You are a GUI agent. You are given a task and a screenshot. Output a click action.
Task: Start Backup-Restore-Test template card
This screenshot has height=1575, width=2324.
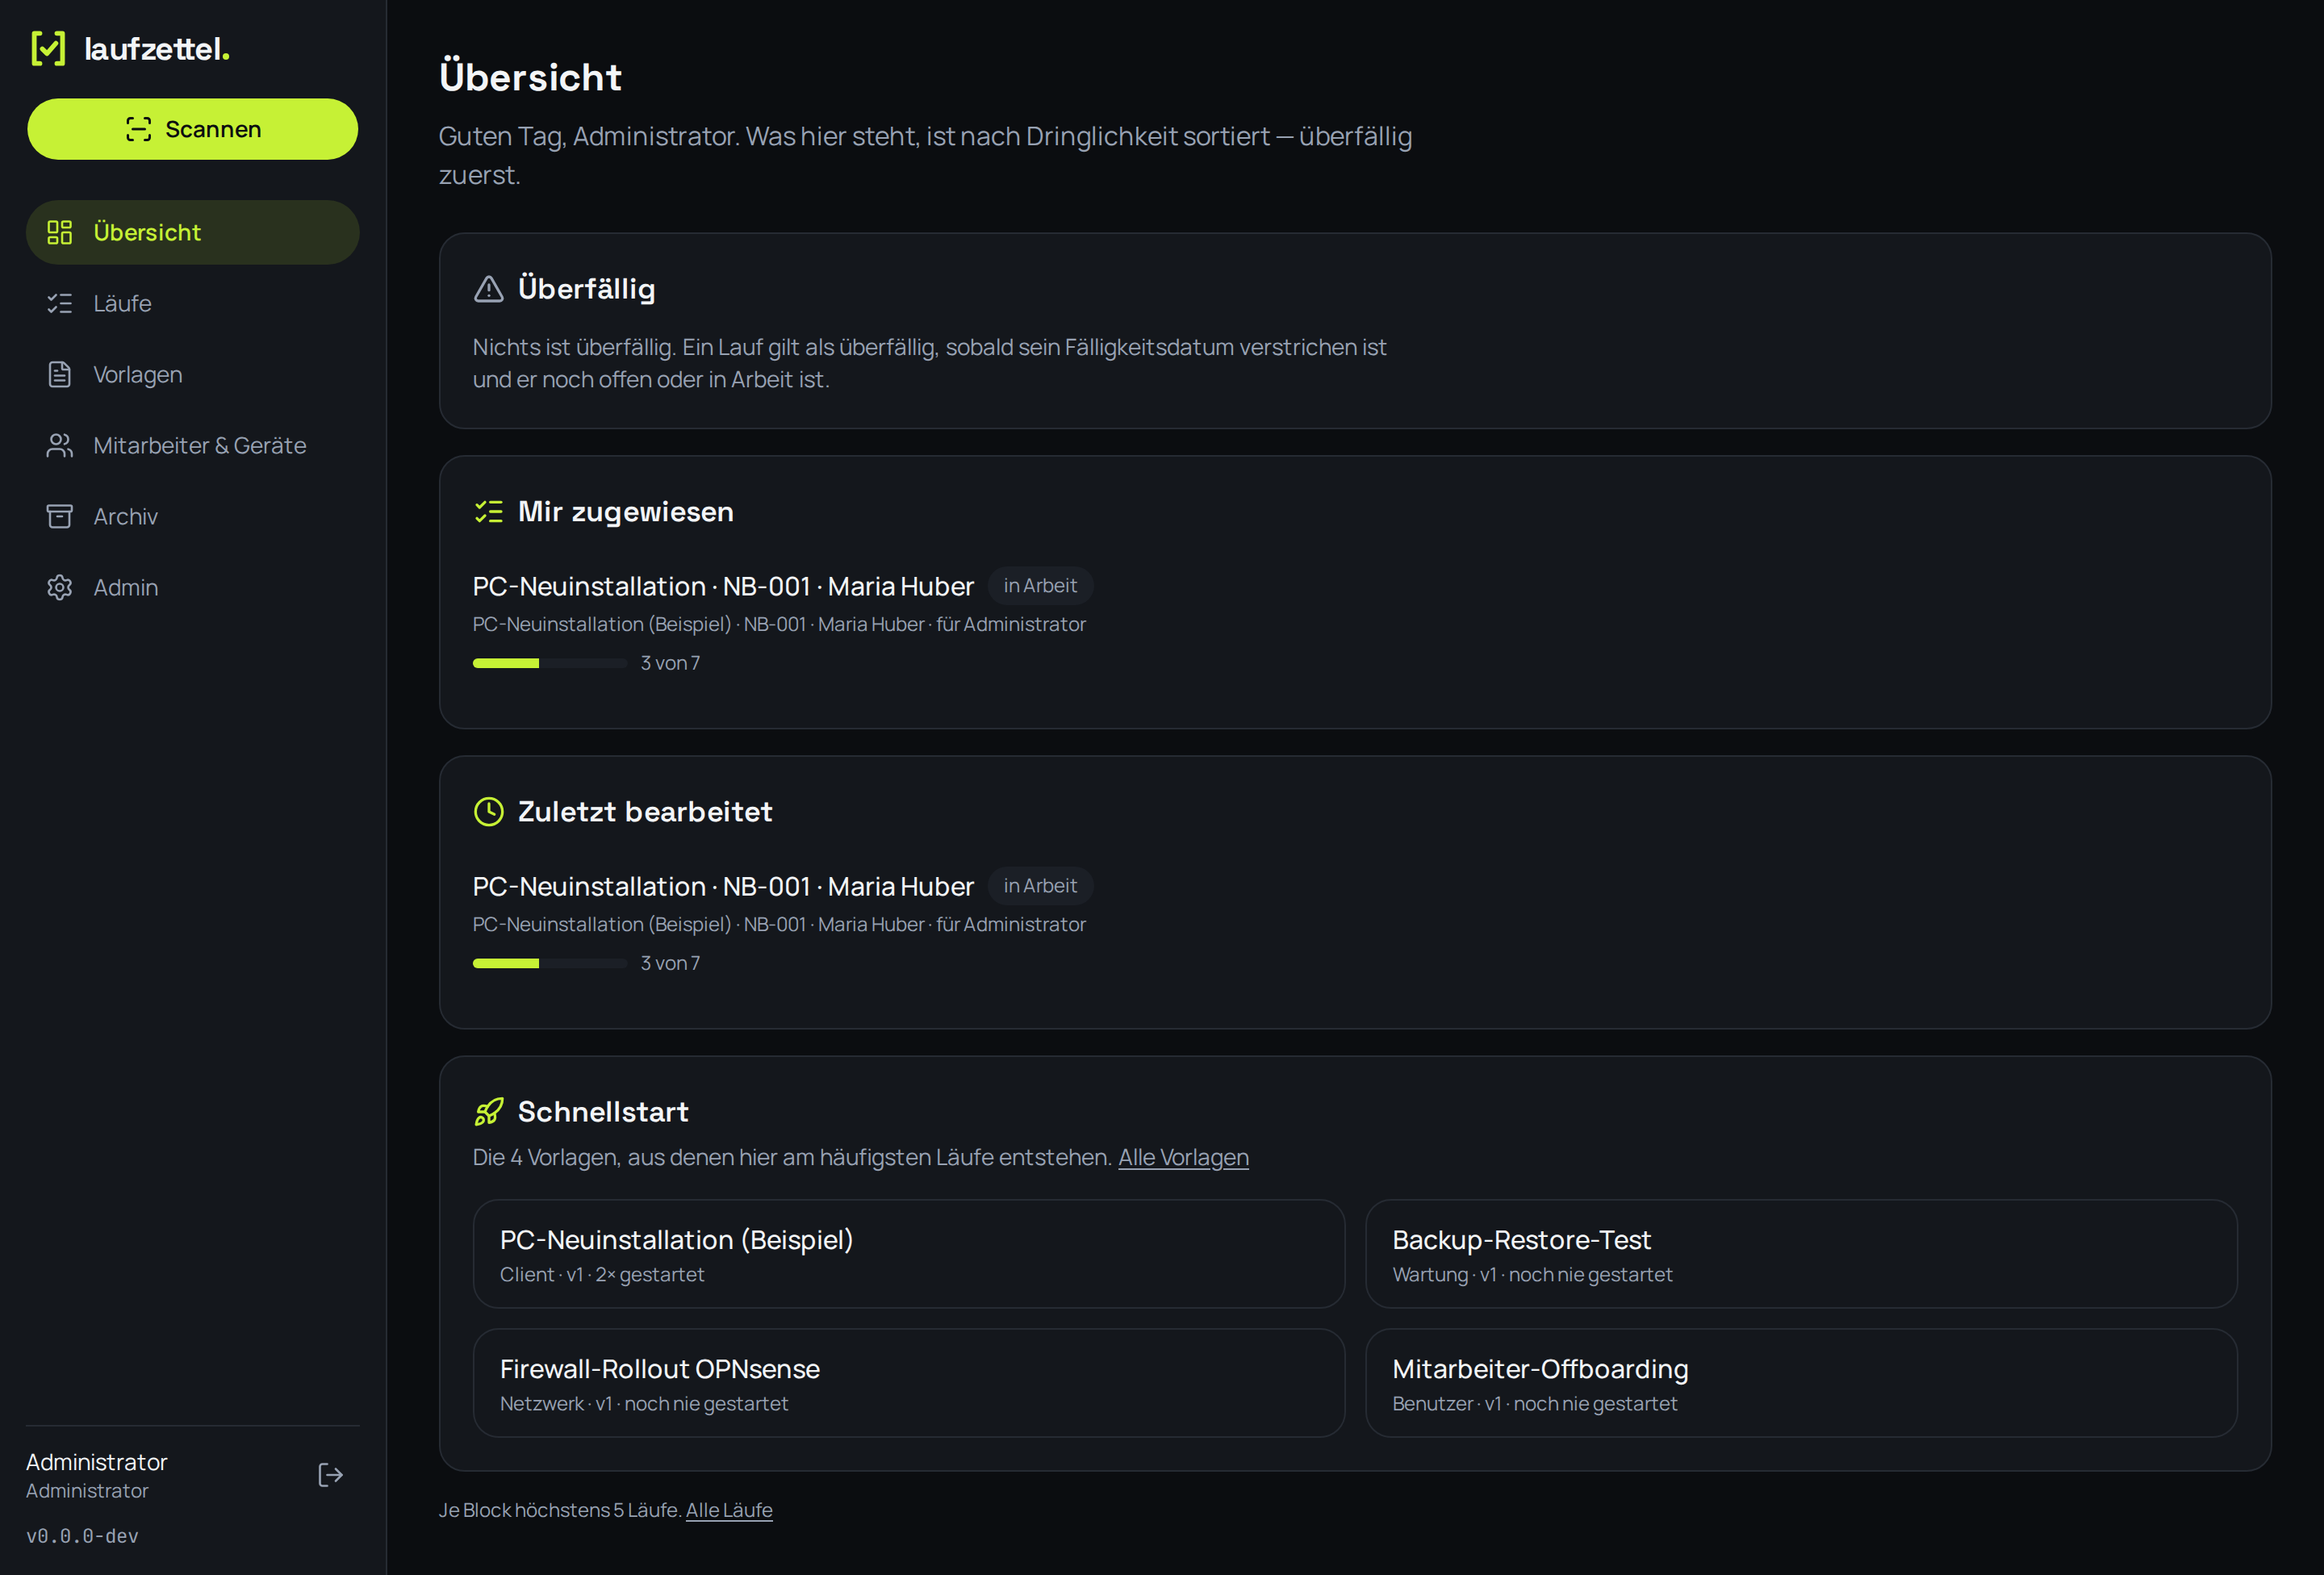tap(1801, 1254)
